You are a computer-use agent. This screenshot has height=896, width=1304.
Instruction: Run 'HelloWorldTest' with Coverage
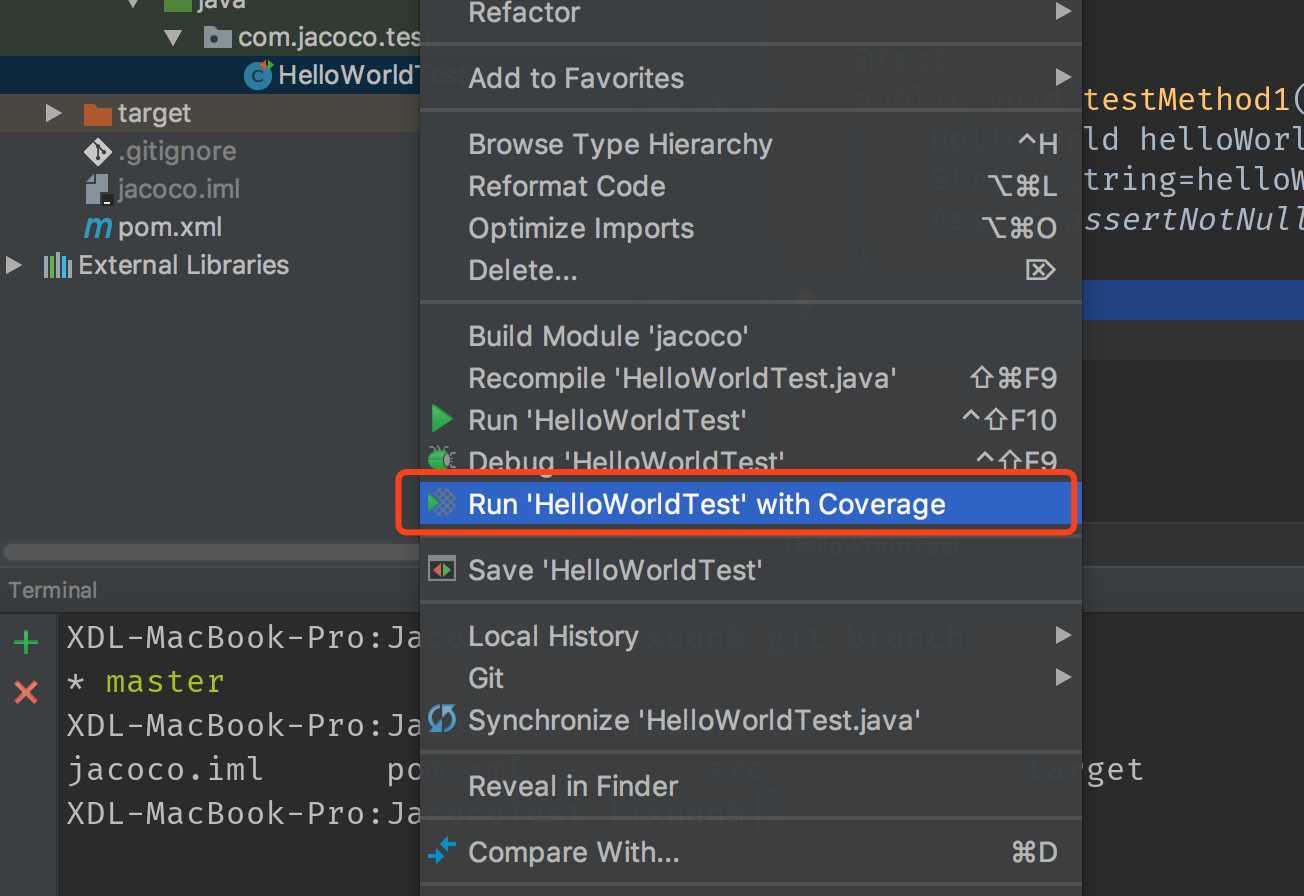750,504
